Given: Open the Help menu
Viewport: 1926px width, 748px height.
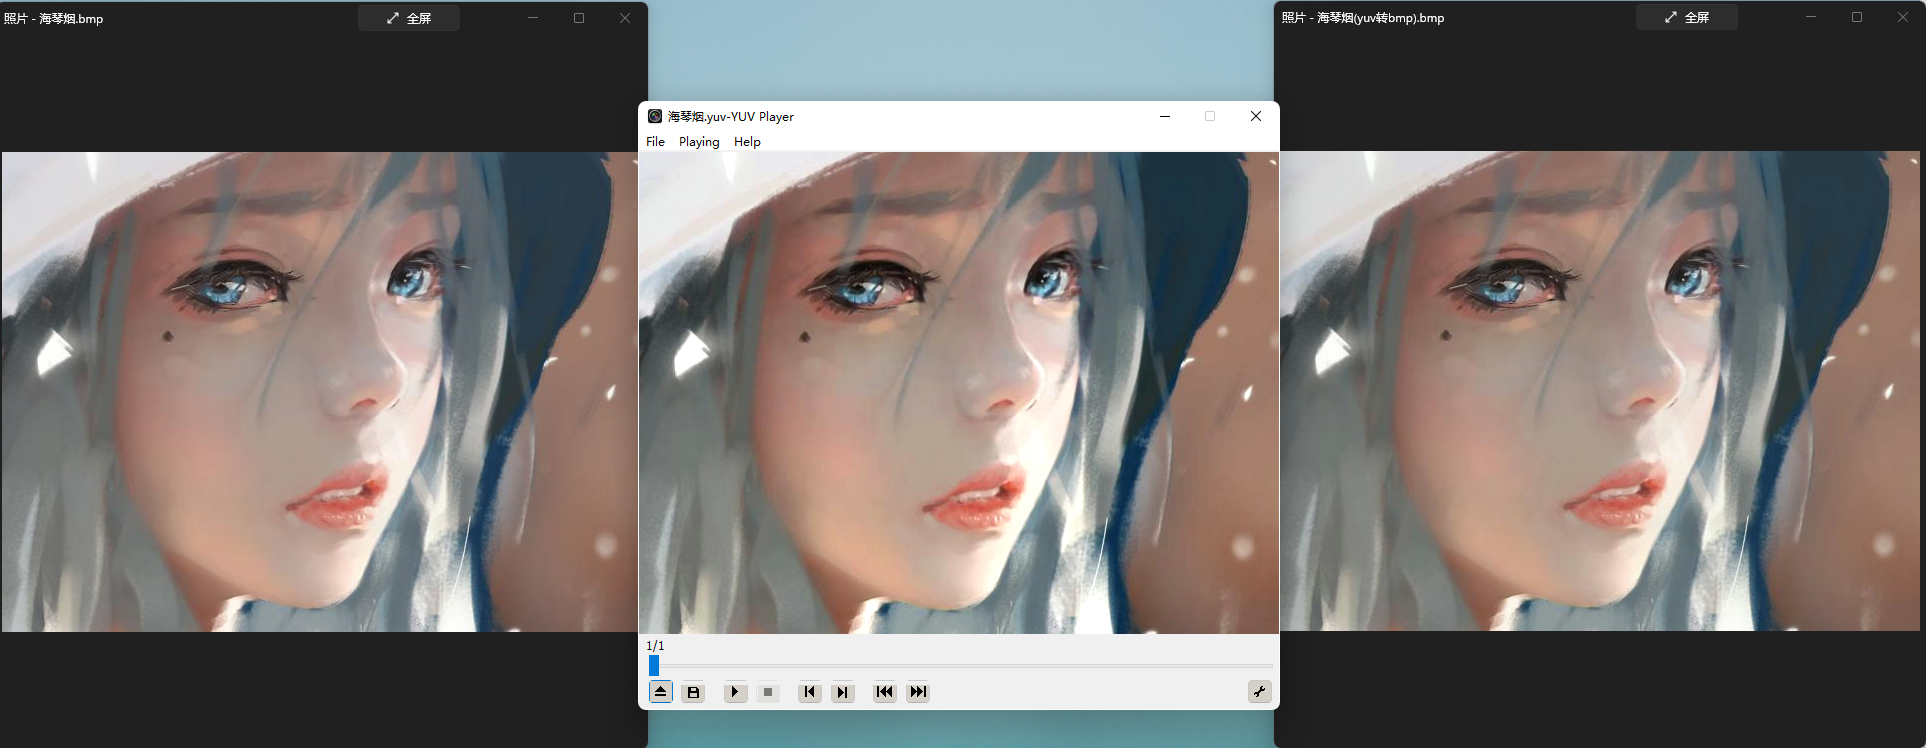Looking at the screenshot, I should 747,142.
